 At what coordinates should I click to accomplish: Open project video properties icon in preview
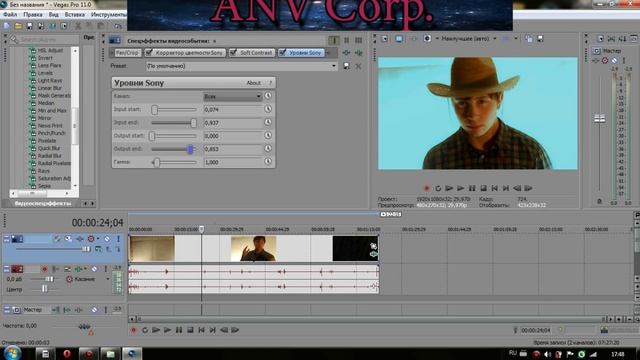[384, 39]
